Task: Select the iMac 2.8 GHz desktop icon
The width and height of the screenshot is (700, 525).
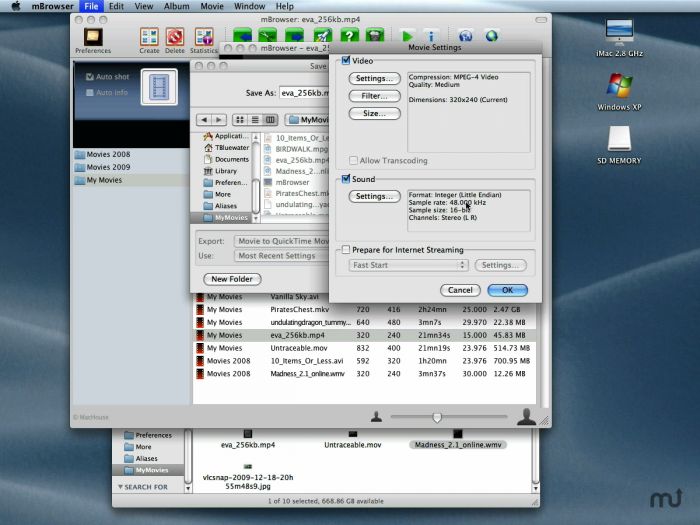Action: click(x=619, y=32)
